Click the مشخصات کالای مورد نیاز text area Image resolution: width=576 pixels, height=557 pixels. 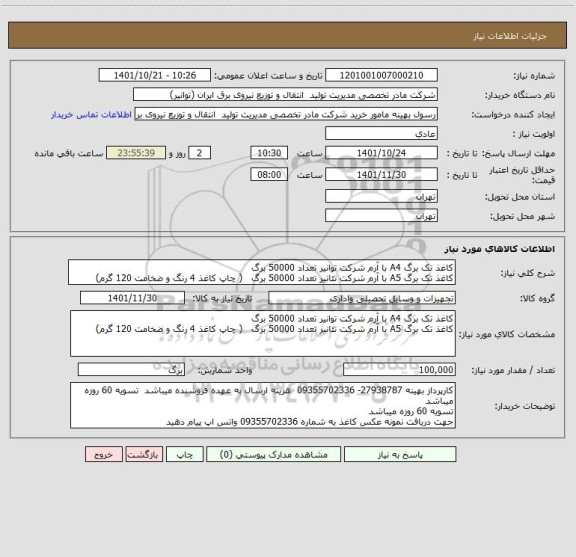tap(263, 334)
